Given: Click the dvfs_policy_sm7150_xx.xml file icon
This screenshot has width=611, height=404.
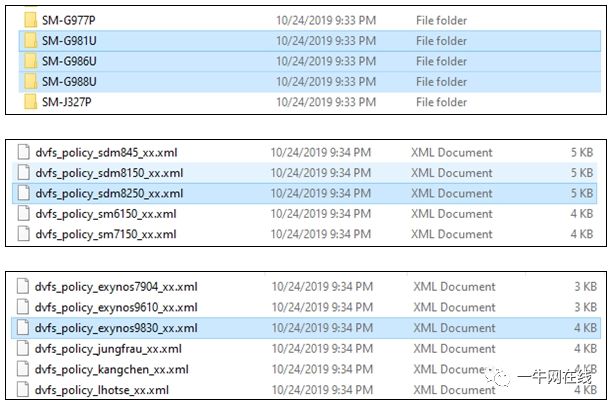Looking at the screenshot, I should click(23, 234).
